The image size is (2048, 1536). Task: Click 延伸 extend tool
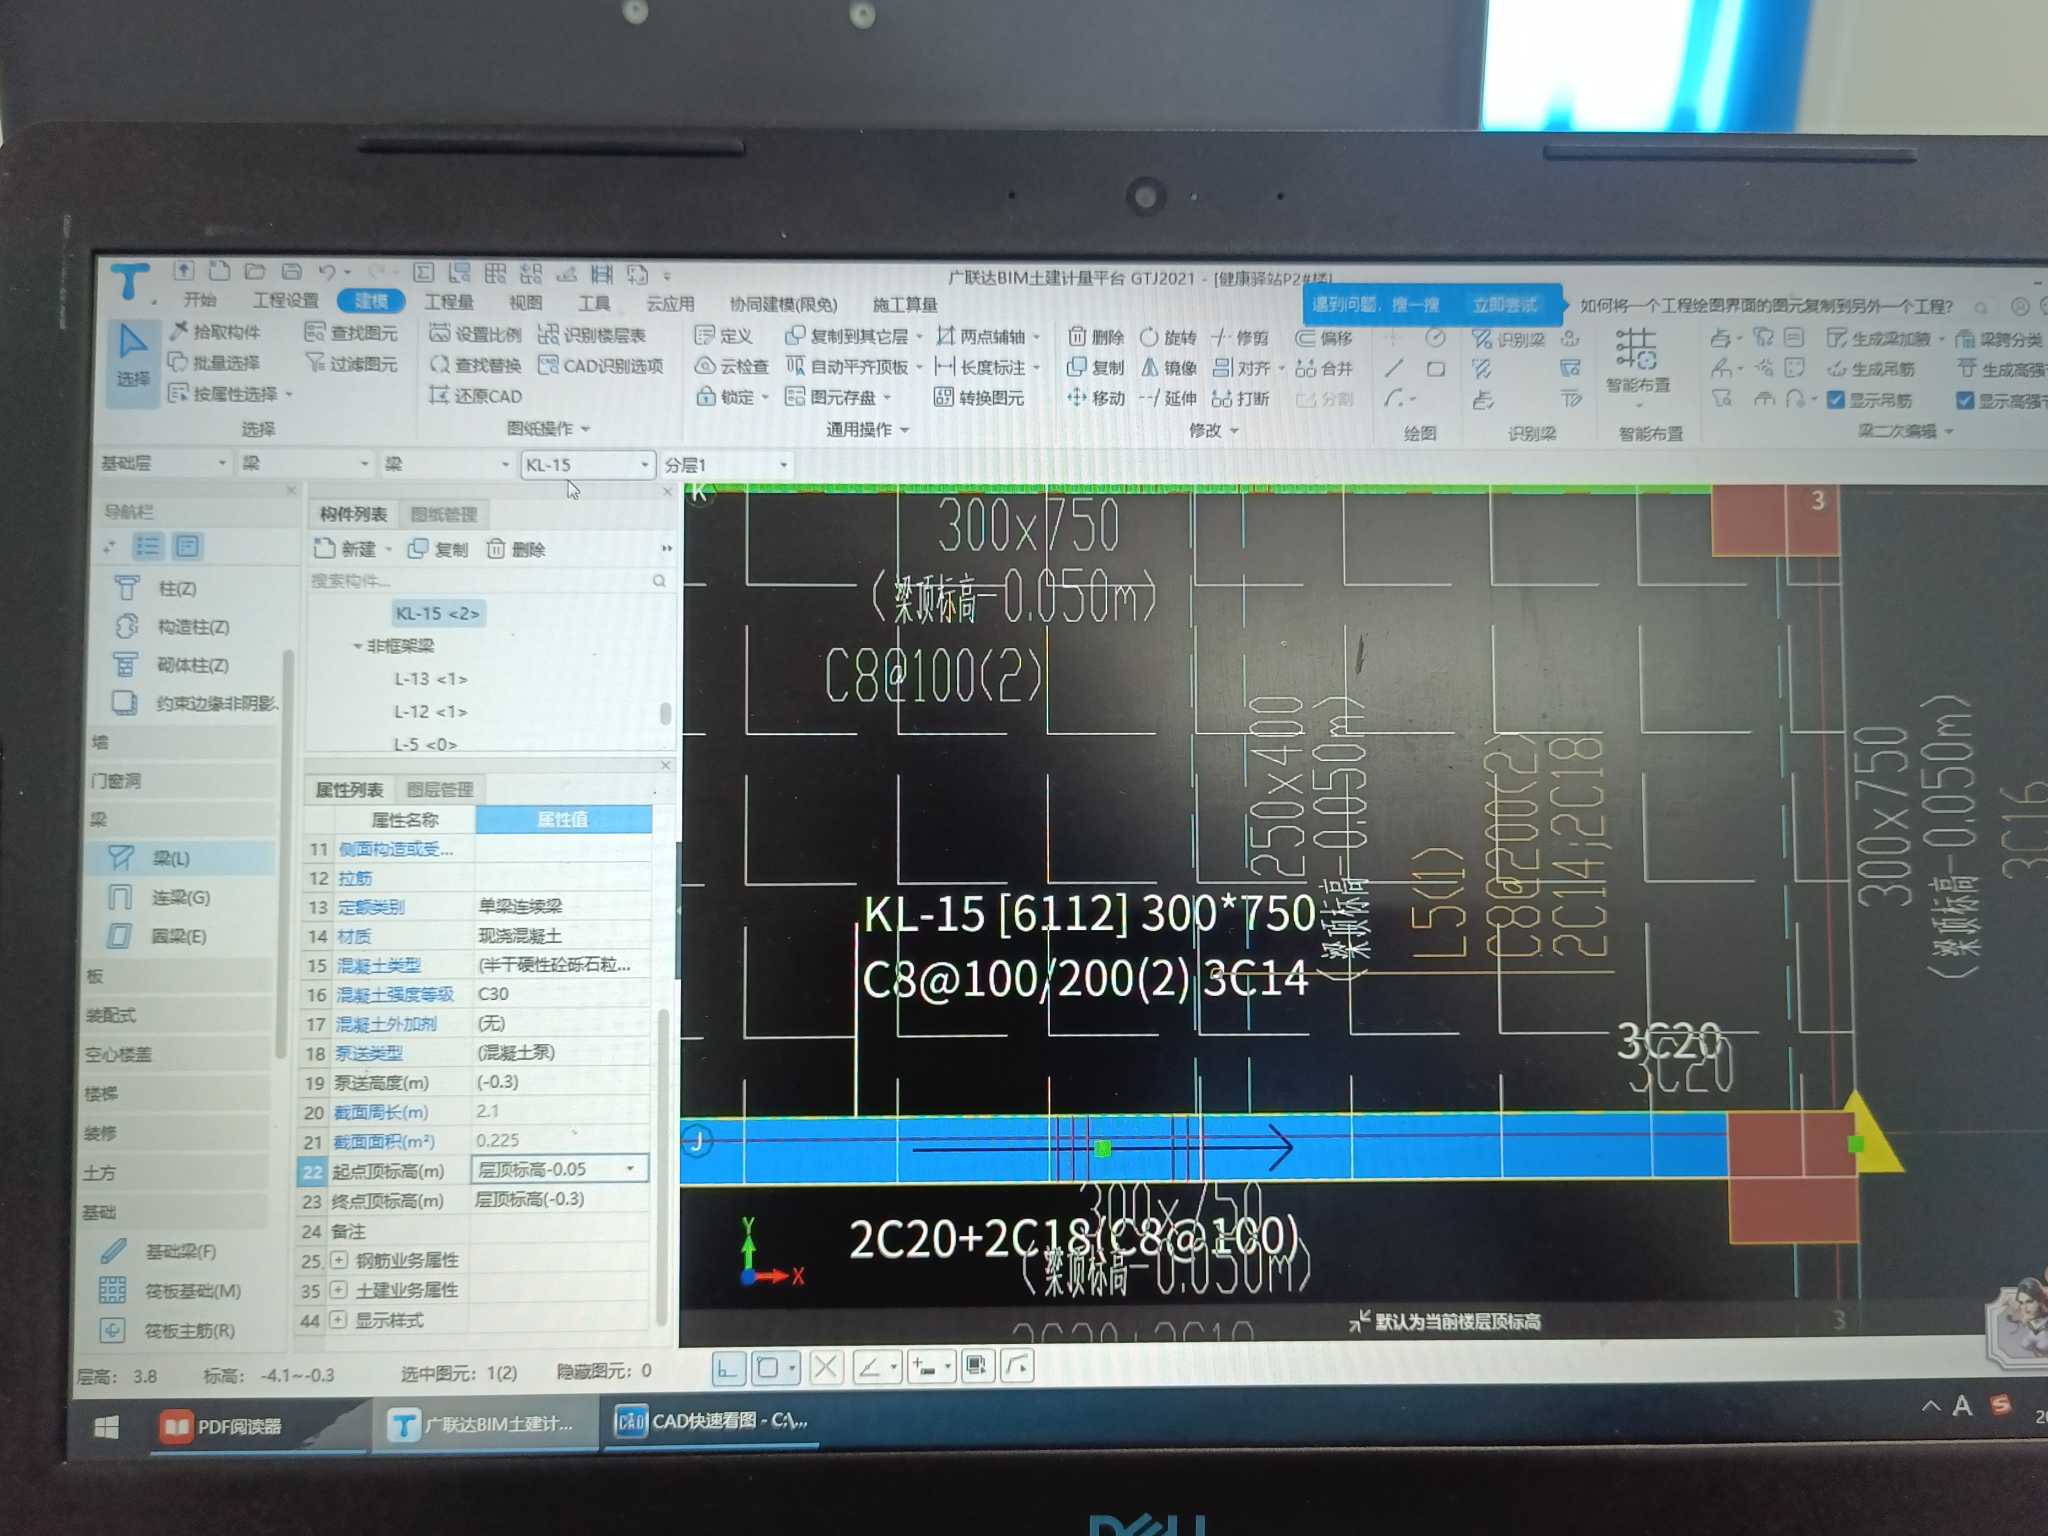(x=1168, y=398)
